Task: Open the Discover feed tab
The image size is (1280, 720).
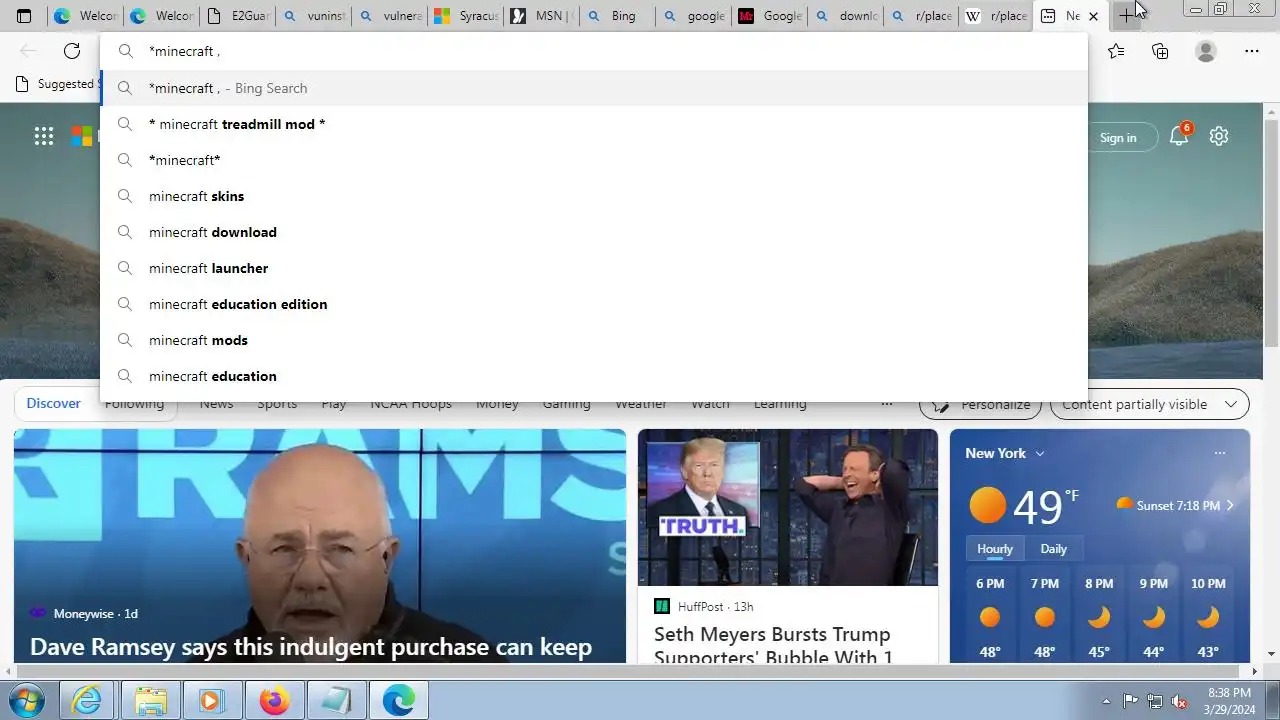Action: click(x=53, y=404)
